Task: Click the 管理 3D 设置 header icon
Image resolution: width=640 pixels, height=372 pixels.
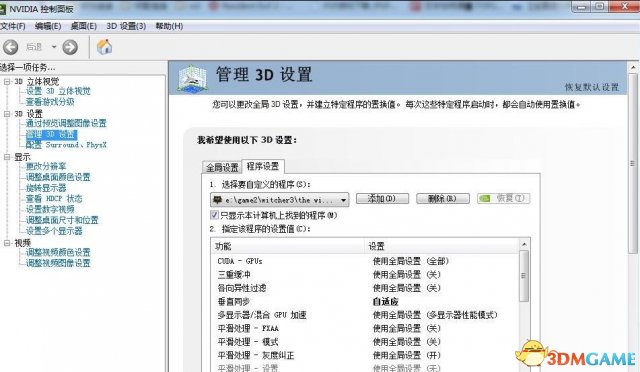Action: click(193, 78)
